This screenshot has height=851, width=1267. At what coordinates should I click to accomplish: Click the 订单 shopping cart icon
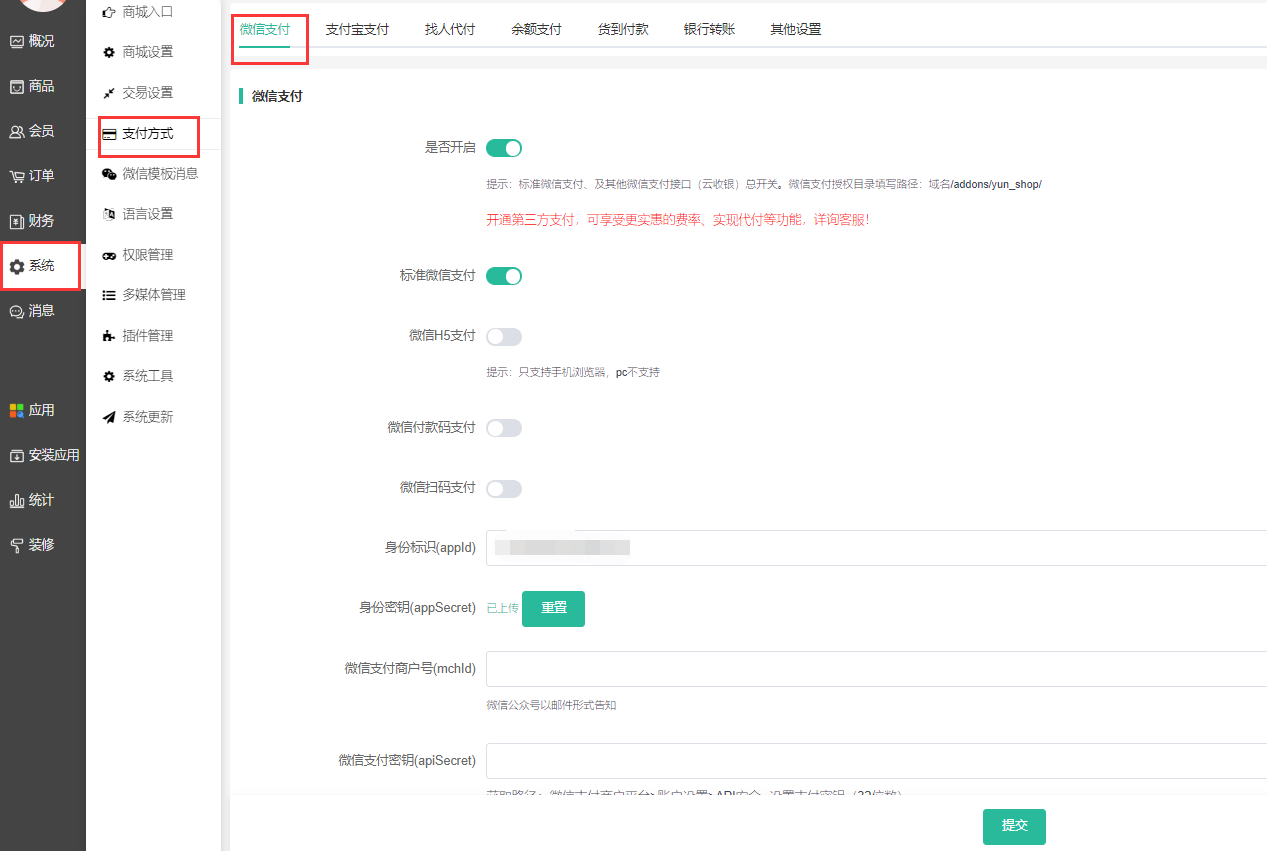click(x=17, y=176)
